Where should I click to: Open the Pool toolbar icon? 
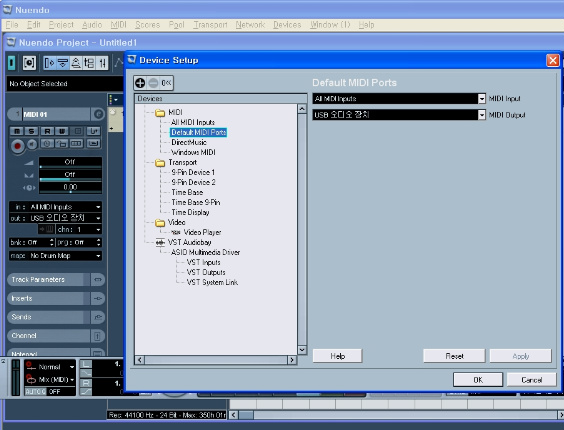click(x=89, y=63)
